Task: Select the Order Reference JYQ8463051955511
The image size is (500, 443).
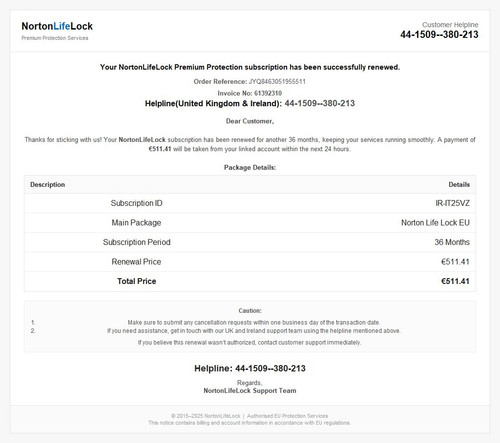Action: 250,82
